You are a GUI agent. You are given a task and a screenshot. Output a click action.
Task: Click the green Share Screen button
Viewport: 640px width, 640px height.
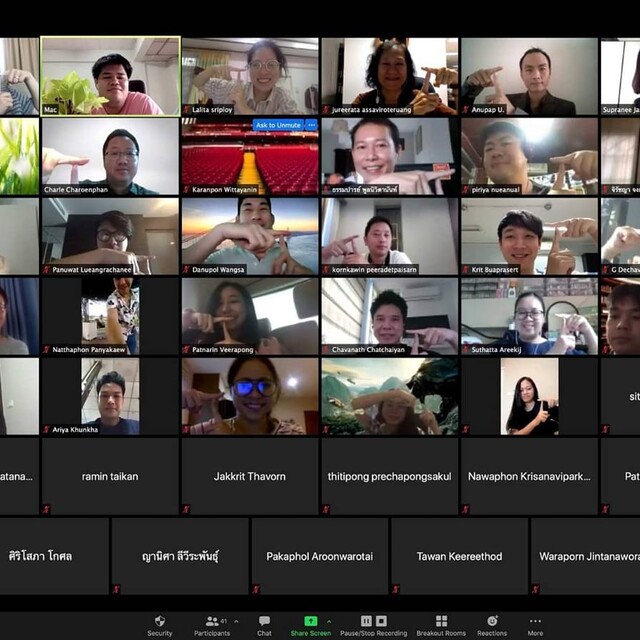coord(311,625)
